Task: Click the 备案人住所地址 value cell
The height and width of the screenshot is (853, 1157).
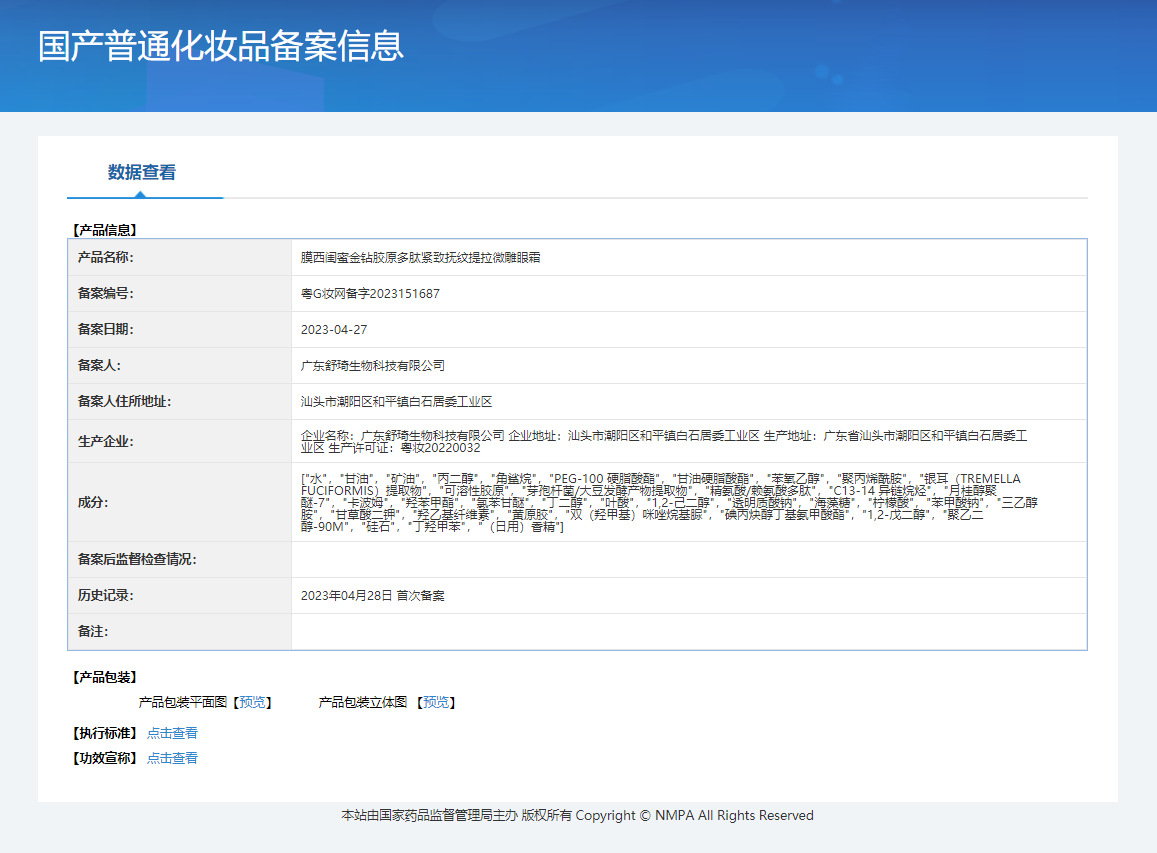Action: click(x=396, y=402)
